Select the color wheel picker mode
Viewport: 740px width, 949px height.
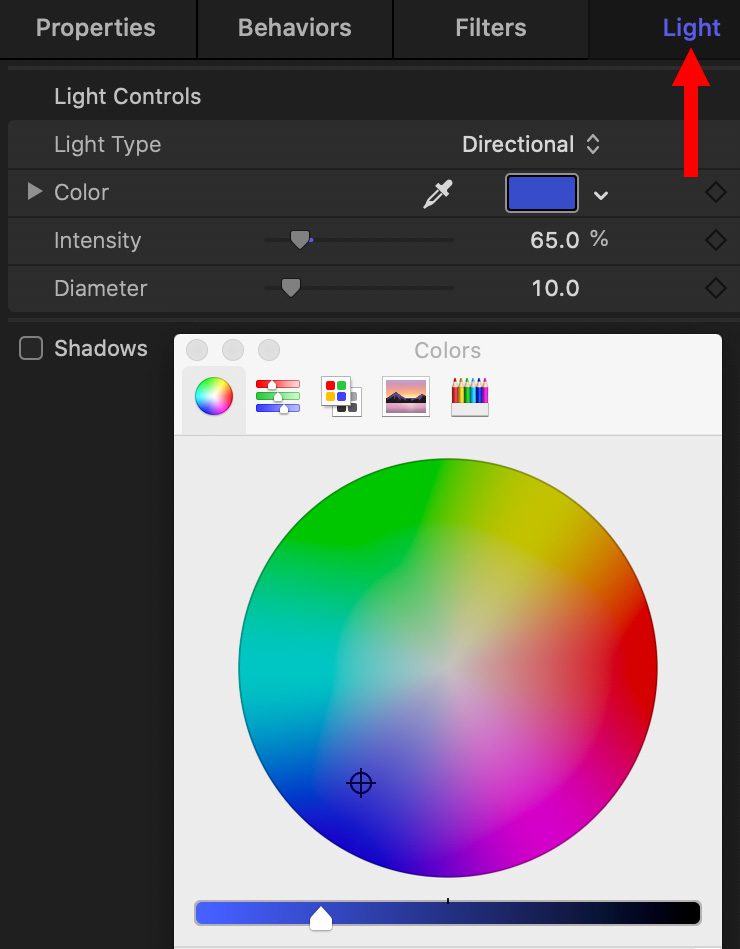pyautogui.click(x=214, y=396)
